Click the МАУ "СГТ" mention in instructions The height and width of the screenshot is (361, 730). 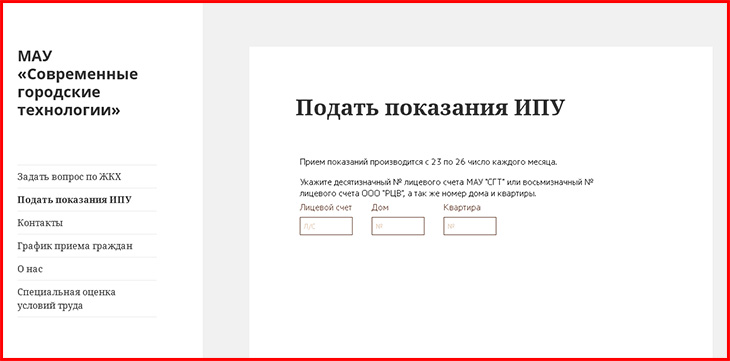pos(486,182)
